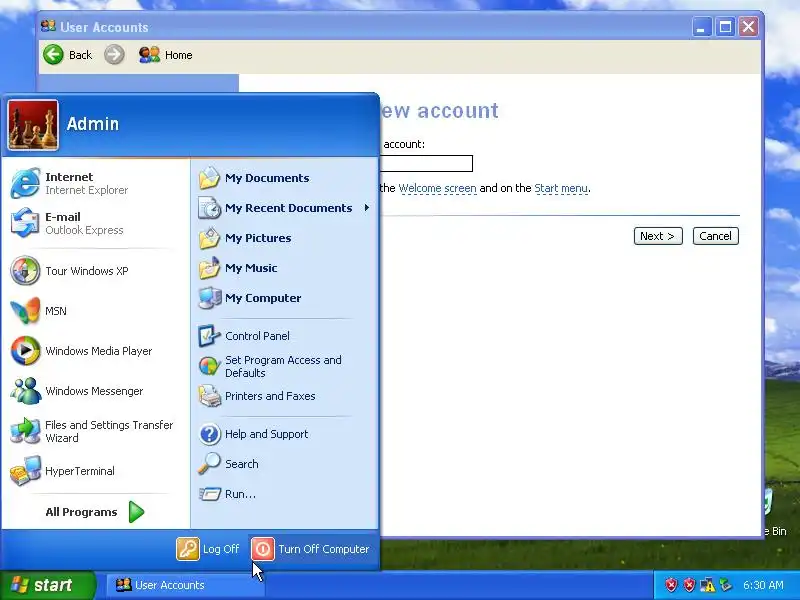Open the Welcome screen link
The width and height of the screenshot is (800, 600).
click(437, 188)
